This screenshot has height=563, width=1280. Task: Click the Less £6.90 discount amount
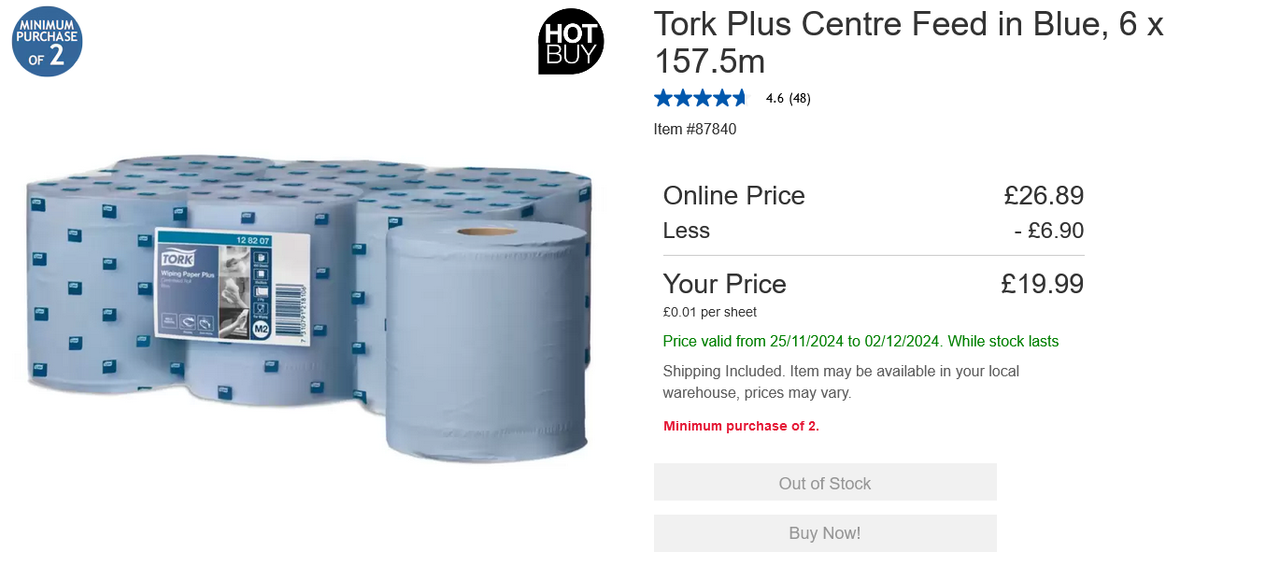click(x=1049, y=231)
